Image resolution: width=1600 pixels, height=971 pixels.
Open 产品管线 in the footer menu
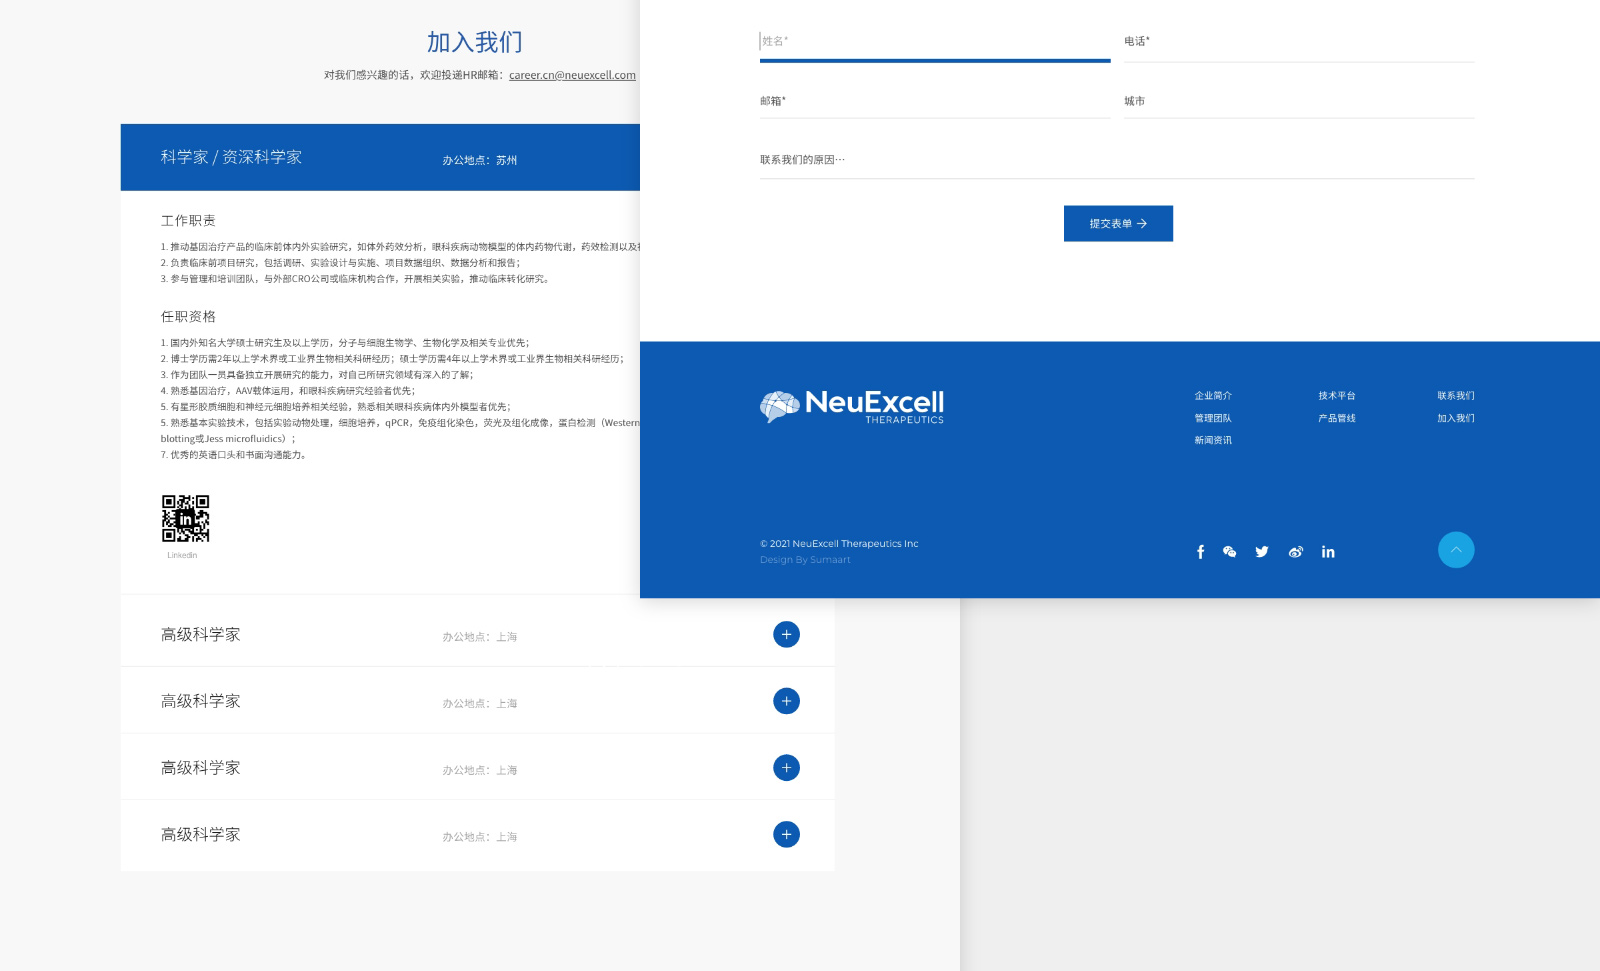1336,418
